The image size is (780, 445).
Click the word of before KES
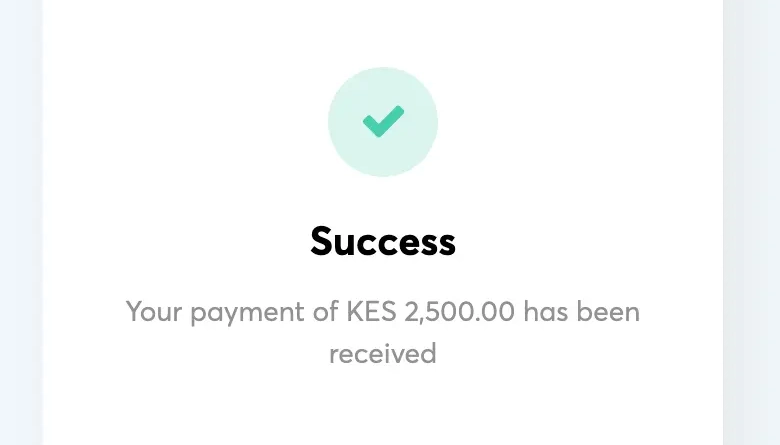tap(325, 312)
